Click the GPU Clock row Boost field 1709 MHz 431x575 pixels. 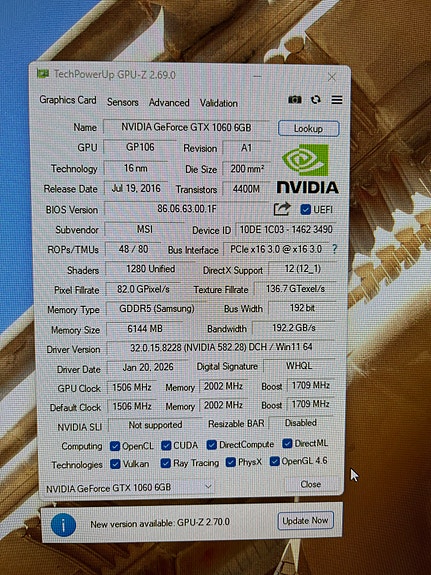point(310,385)
